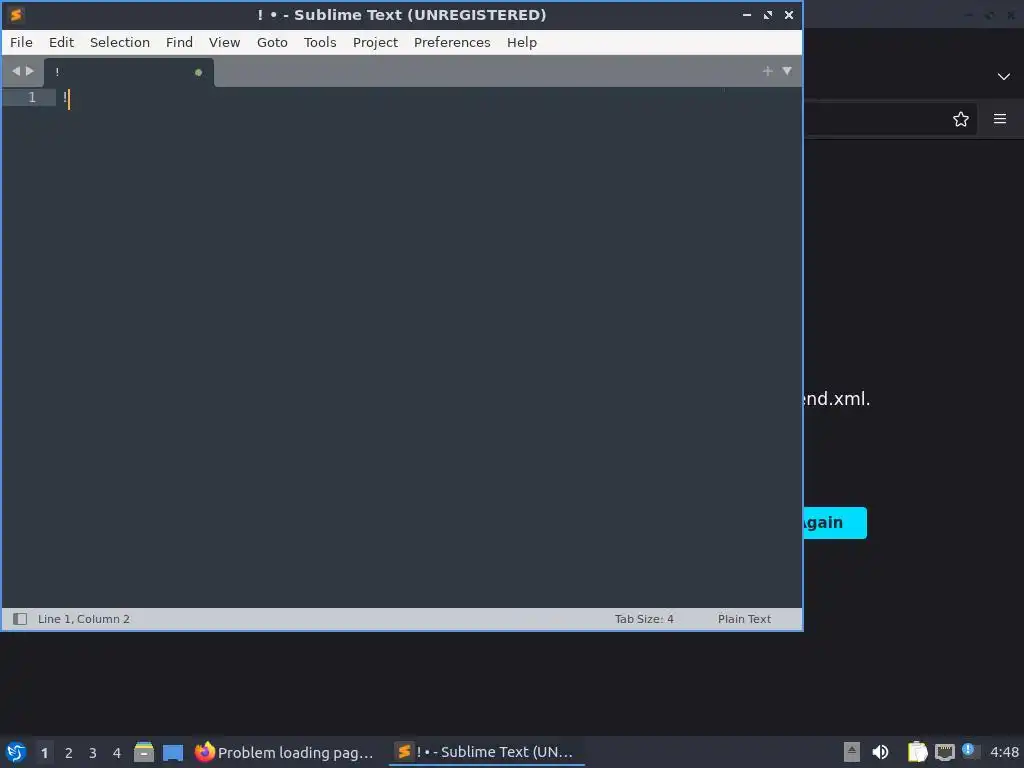Open the View menu
This screenshot has width=1024, height=768.
point(224,42)
